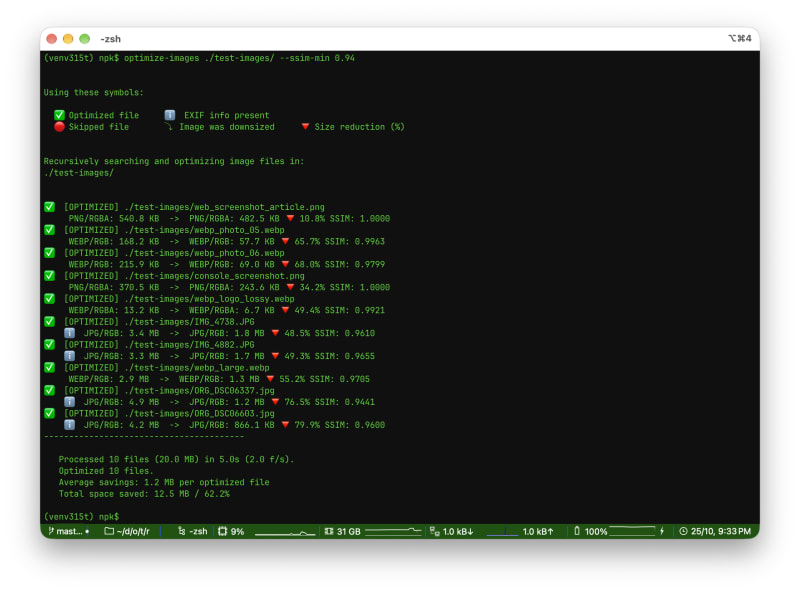Click the Image was downsized arrow icon

click(x=168, y=127)
